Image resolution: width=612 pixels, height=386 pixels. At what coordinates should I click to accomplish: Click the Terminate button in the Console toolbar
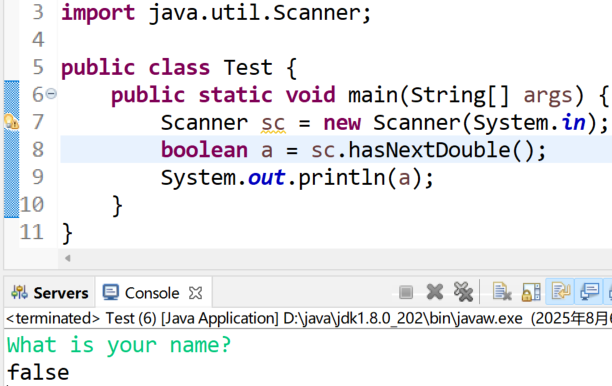tap(406, 292)
